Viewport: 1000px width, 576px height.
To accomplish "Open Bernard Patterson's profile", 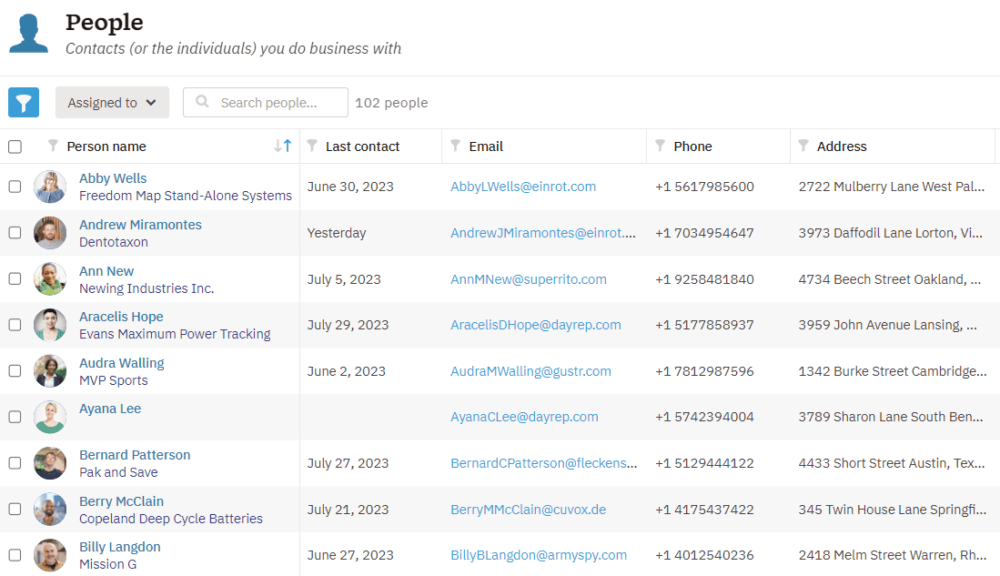I will pyautogui.click(x=135, y=454).
